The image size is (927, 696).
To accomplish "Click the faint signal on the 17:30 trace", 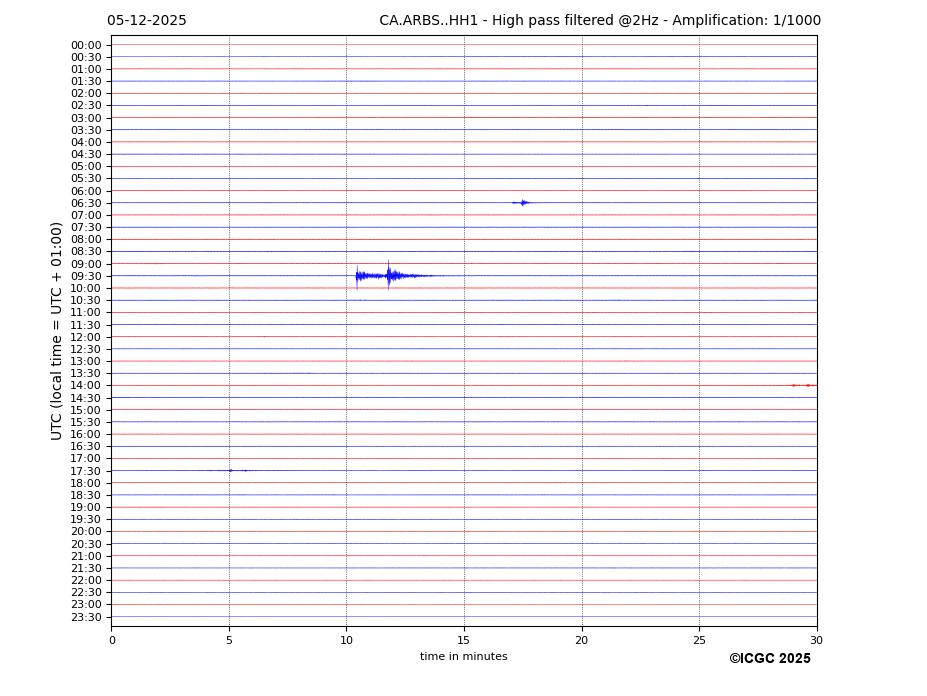I will (x=231, y=470).
